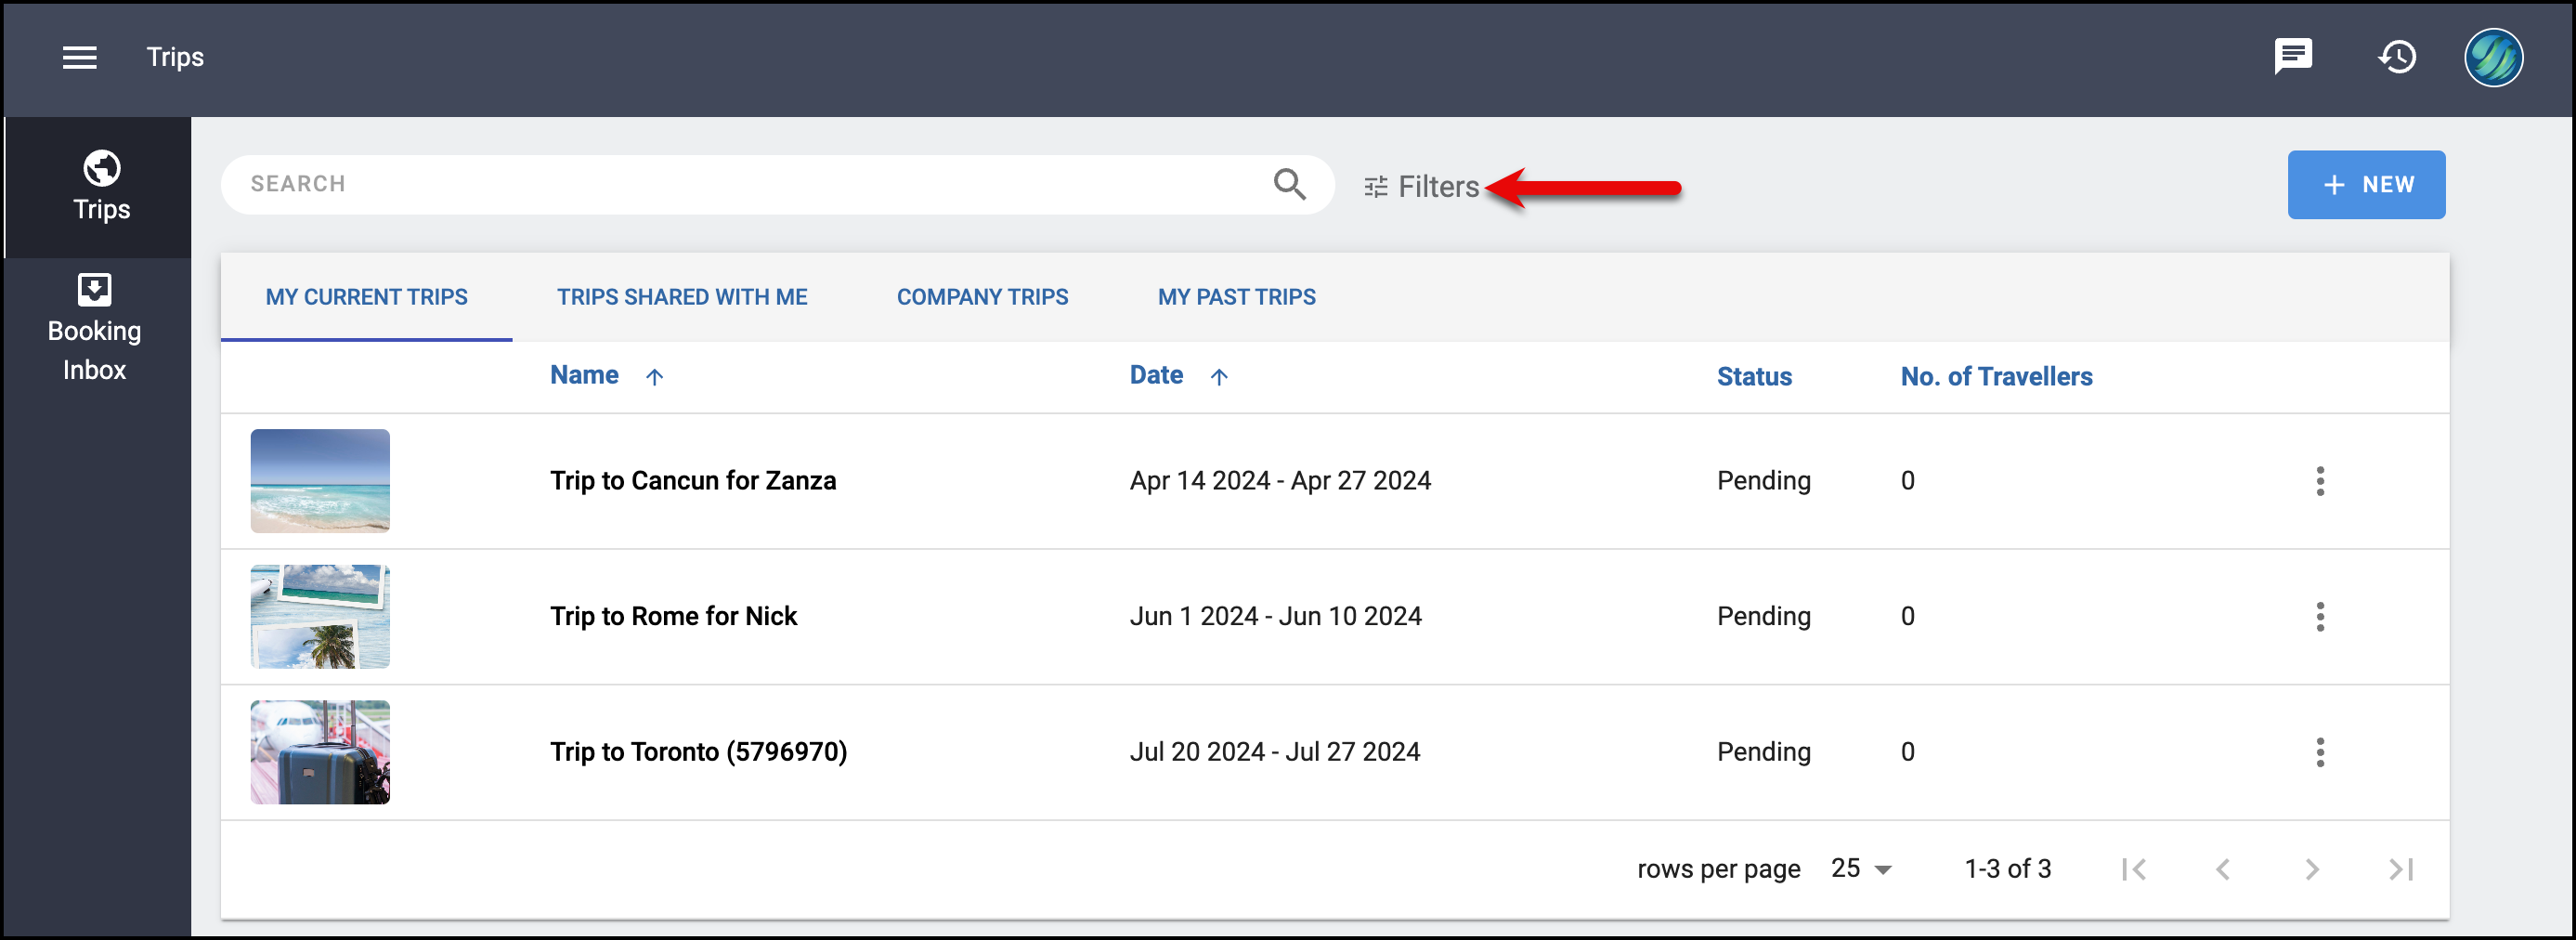Switch to My Past Trips tab
Screen dimensions: 2576x940
point(1236,297)
